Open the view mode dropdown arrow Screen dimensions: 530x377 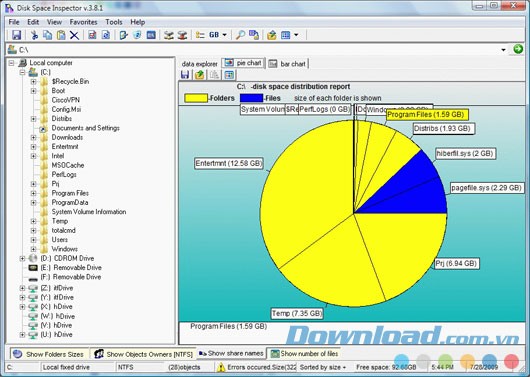(x=296, y=35)
